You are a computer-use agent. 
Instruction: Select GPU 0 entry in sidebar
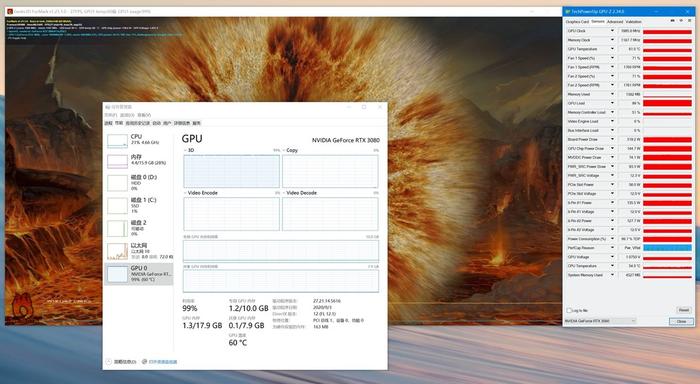coord(139,274)
